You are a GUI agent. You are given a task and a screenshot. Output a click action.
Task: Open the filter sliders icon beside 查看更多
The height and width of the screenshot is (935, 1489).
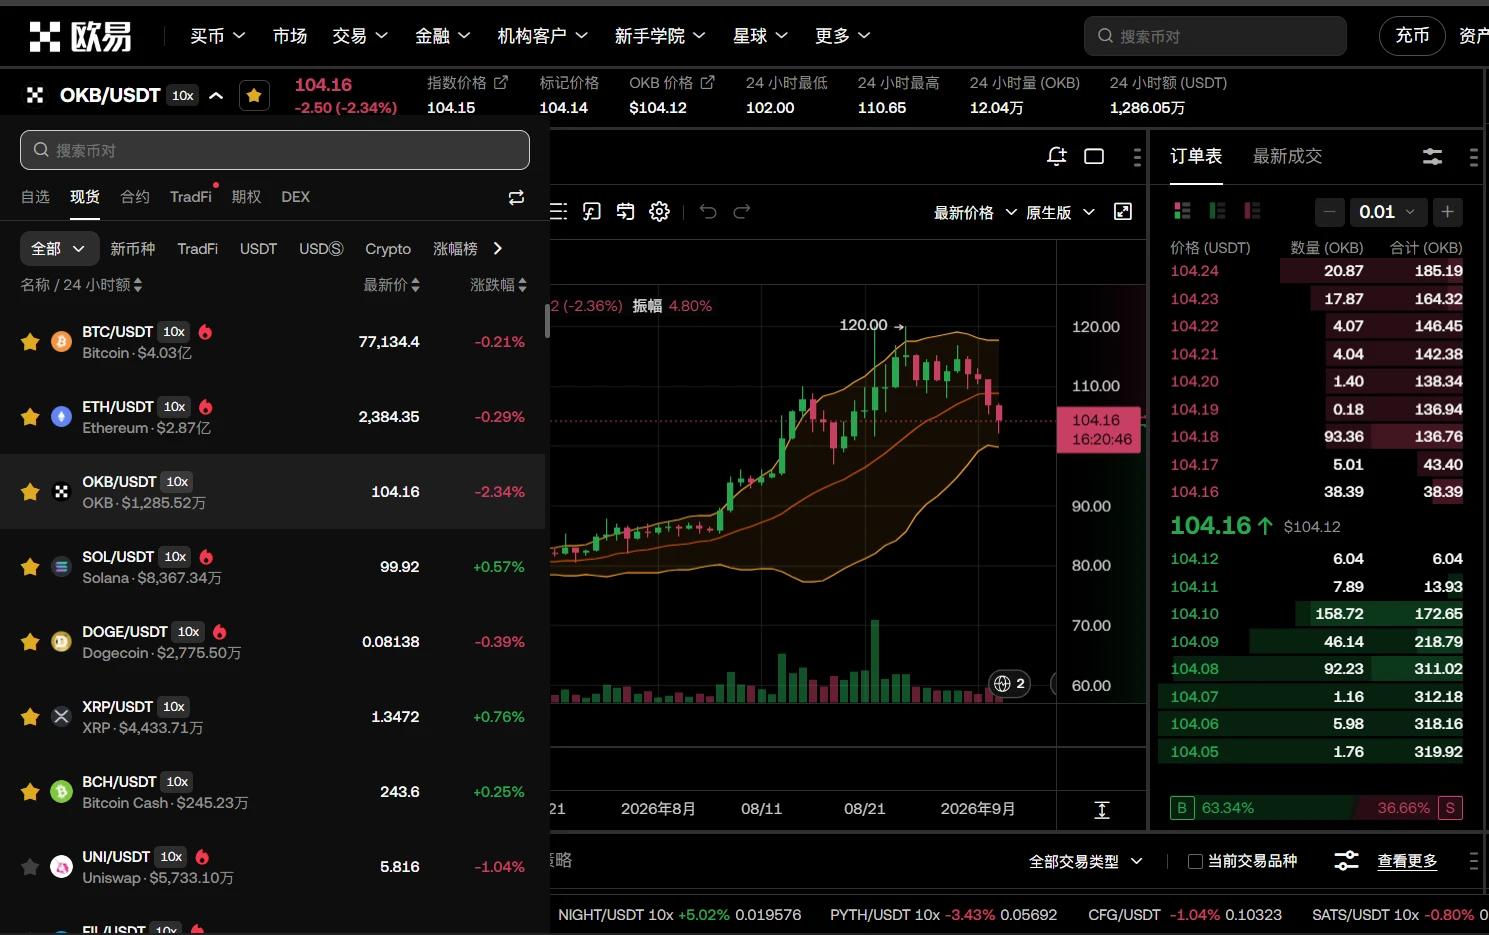(x=1347, y=861)
